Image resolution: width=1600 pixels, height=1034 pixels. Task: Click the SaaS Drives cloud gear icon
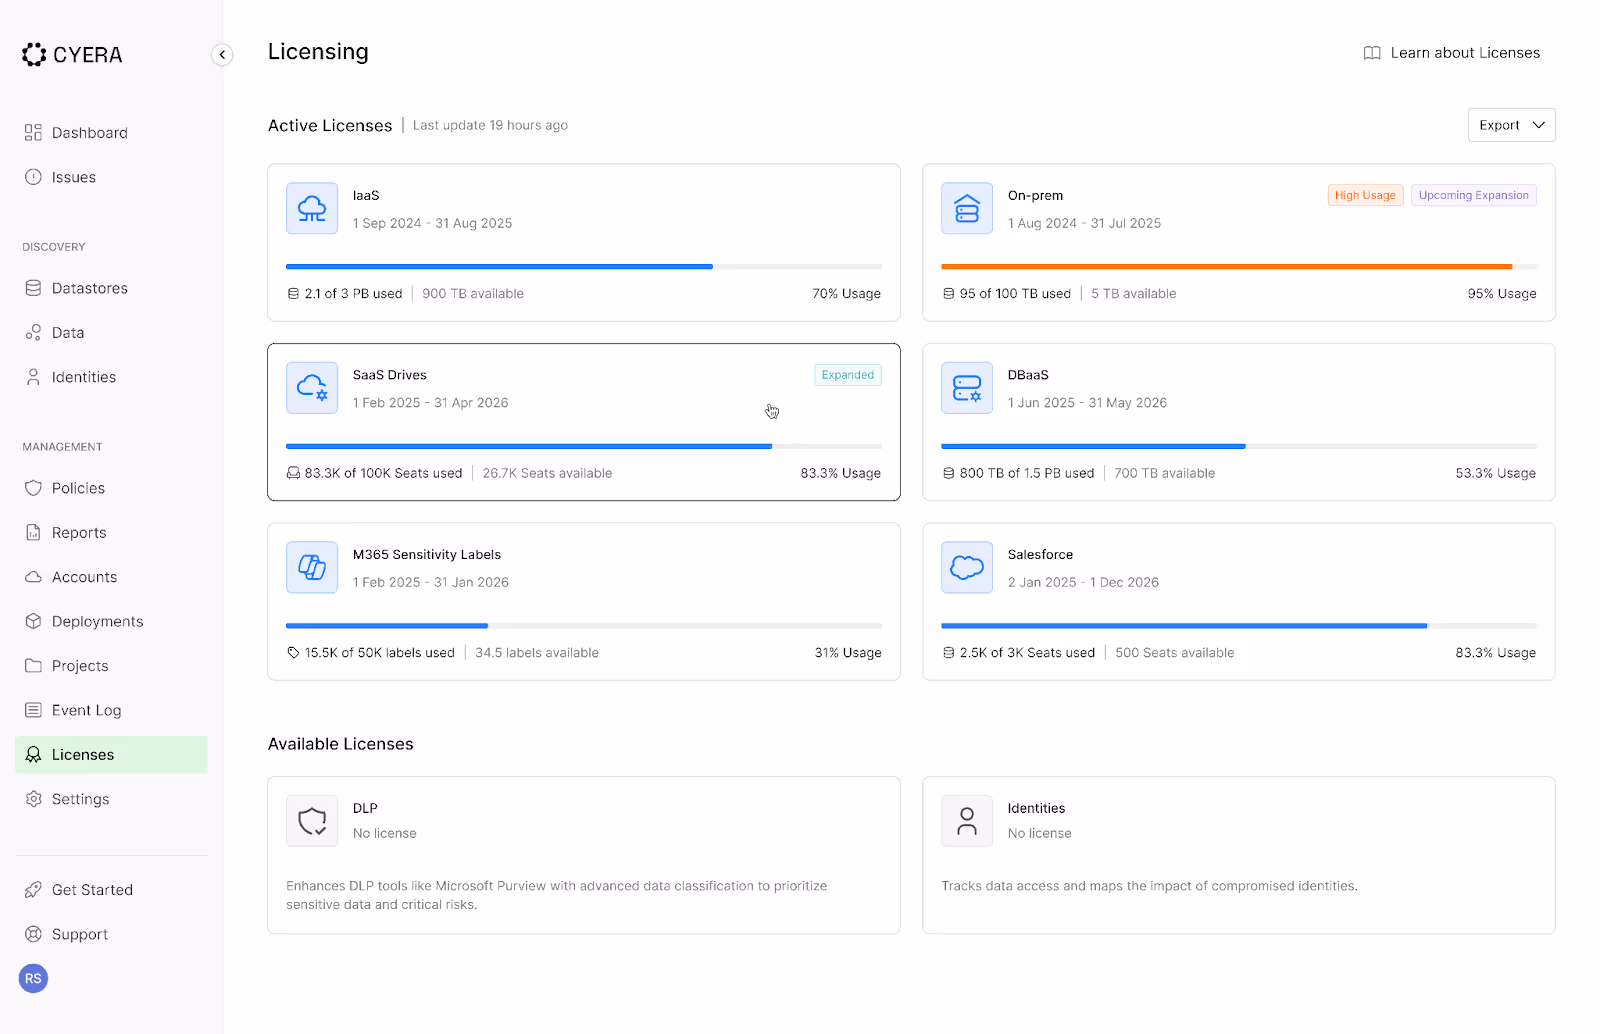tap(312, 388)
